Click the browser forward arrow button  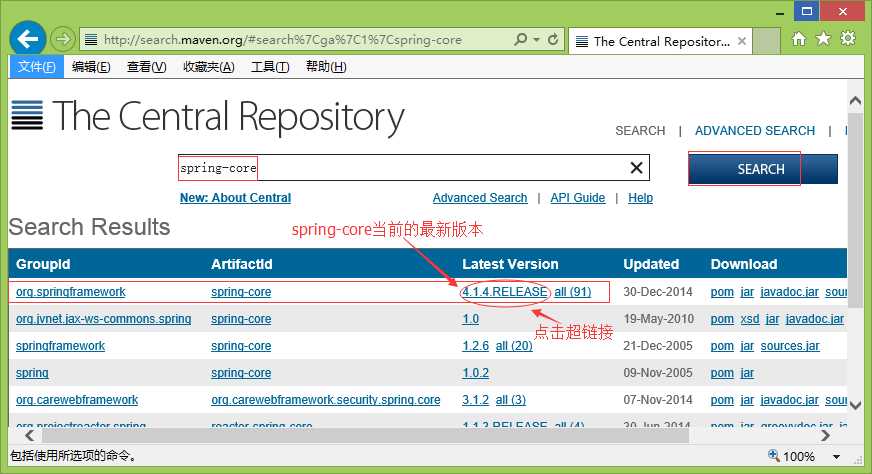[x=63, y=39]
